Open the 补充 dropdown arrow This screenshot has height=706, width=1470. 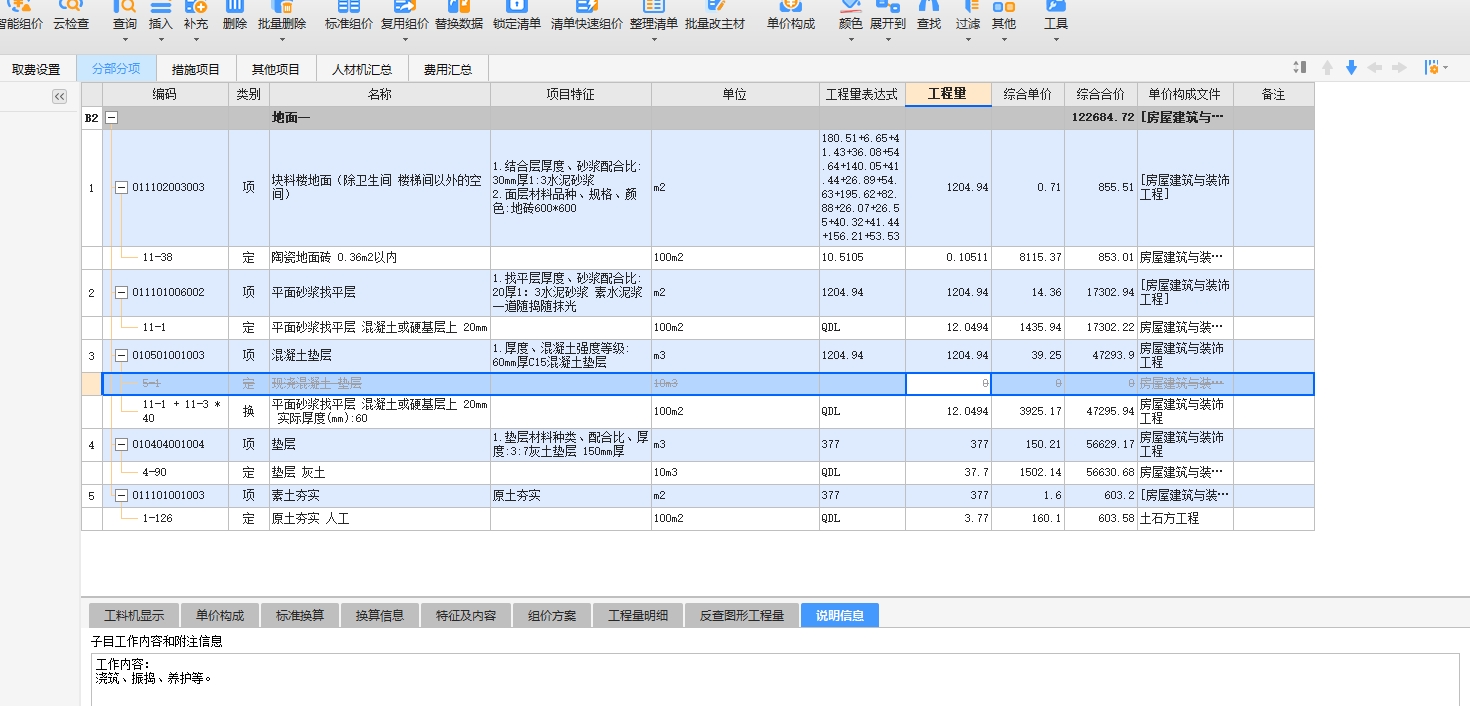[196, 40]
